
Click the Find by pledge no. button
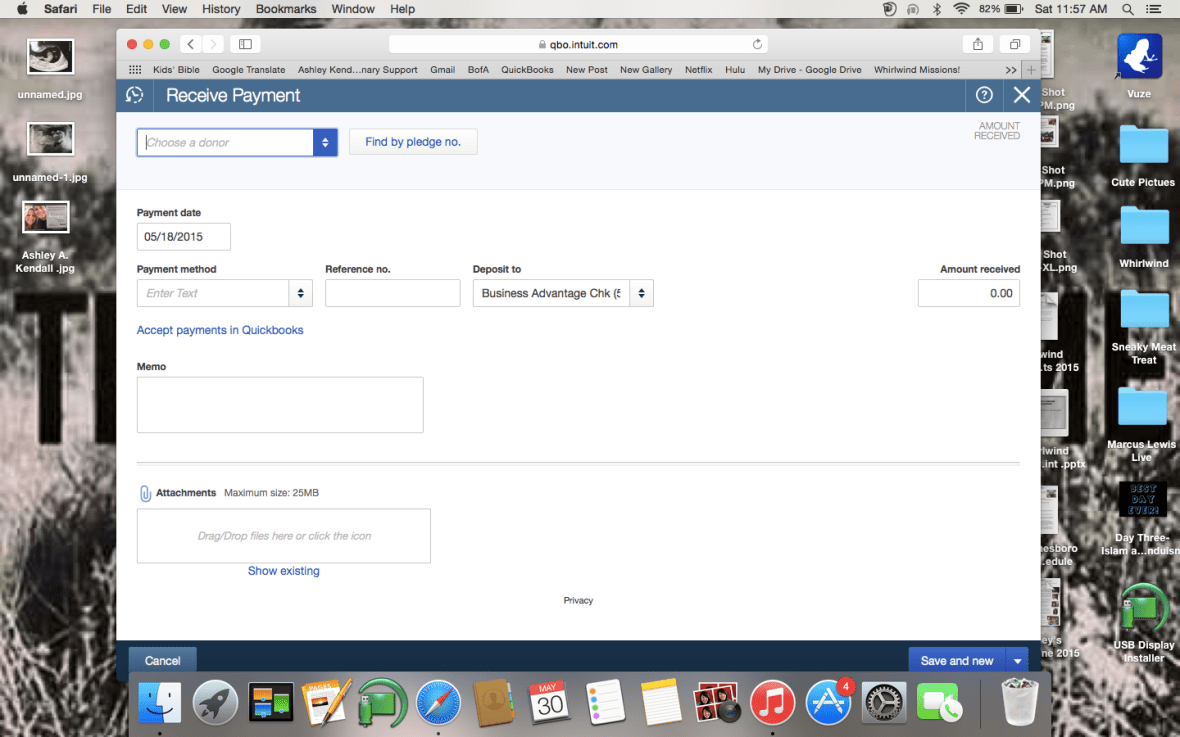413,142
